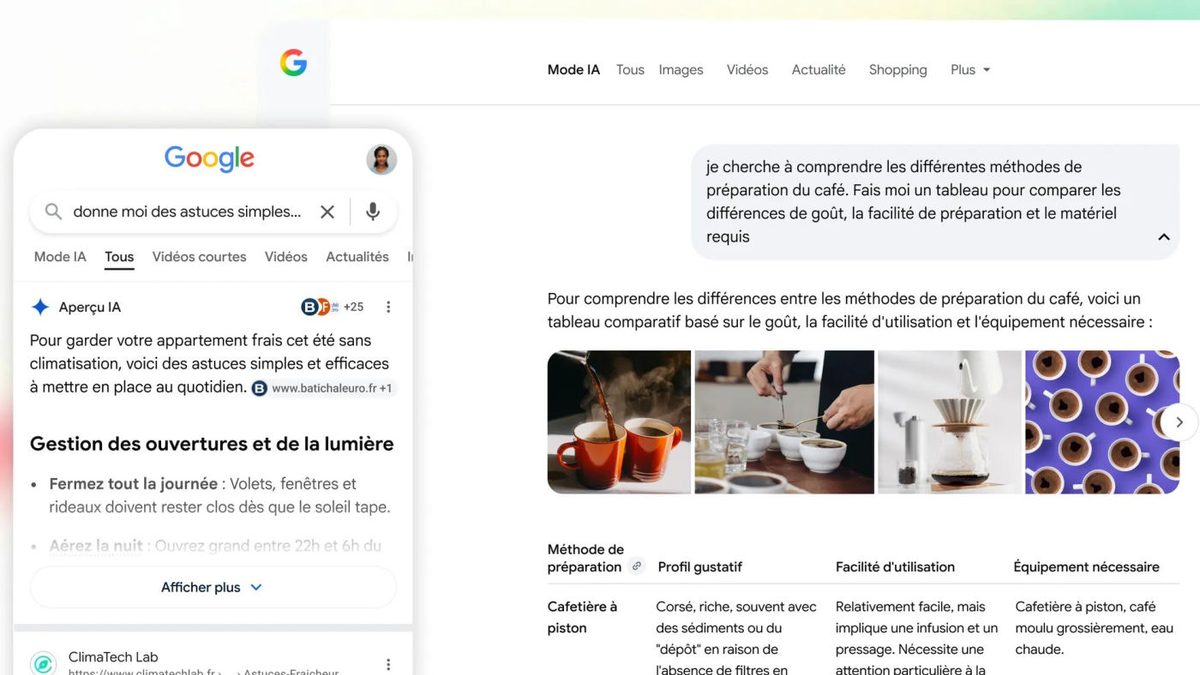
Task: Click the www.batichaleuro.fr +1 source chip
Action: click(x=323, y=388)
